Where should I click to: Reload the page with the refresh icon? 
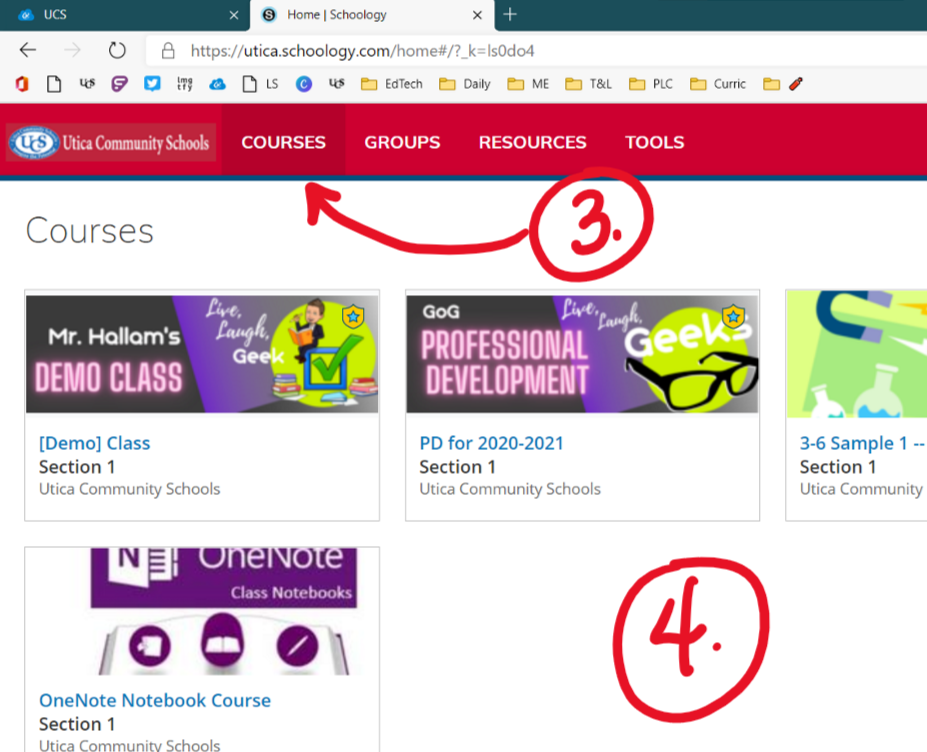[117, 51]
